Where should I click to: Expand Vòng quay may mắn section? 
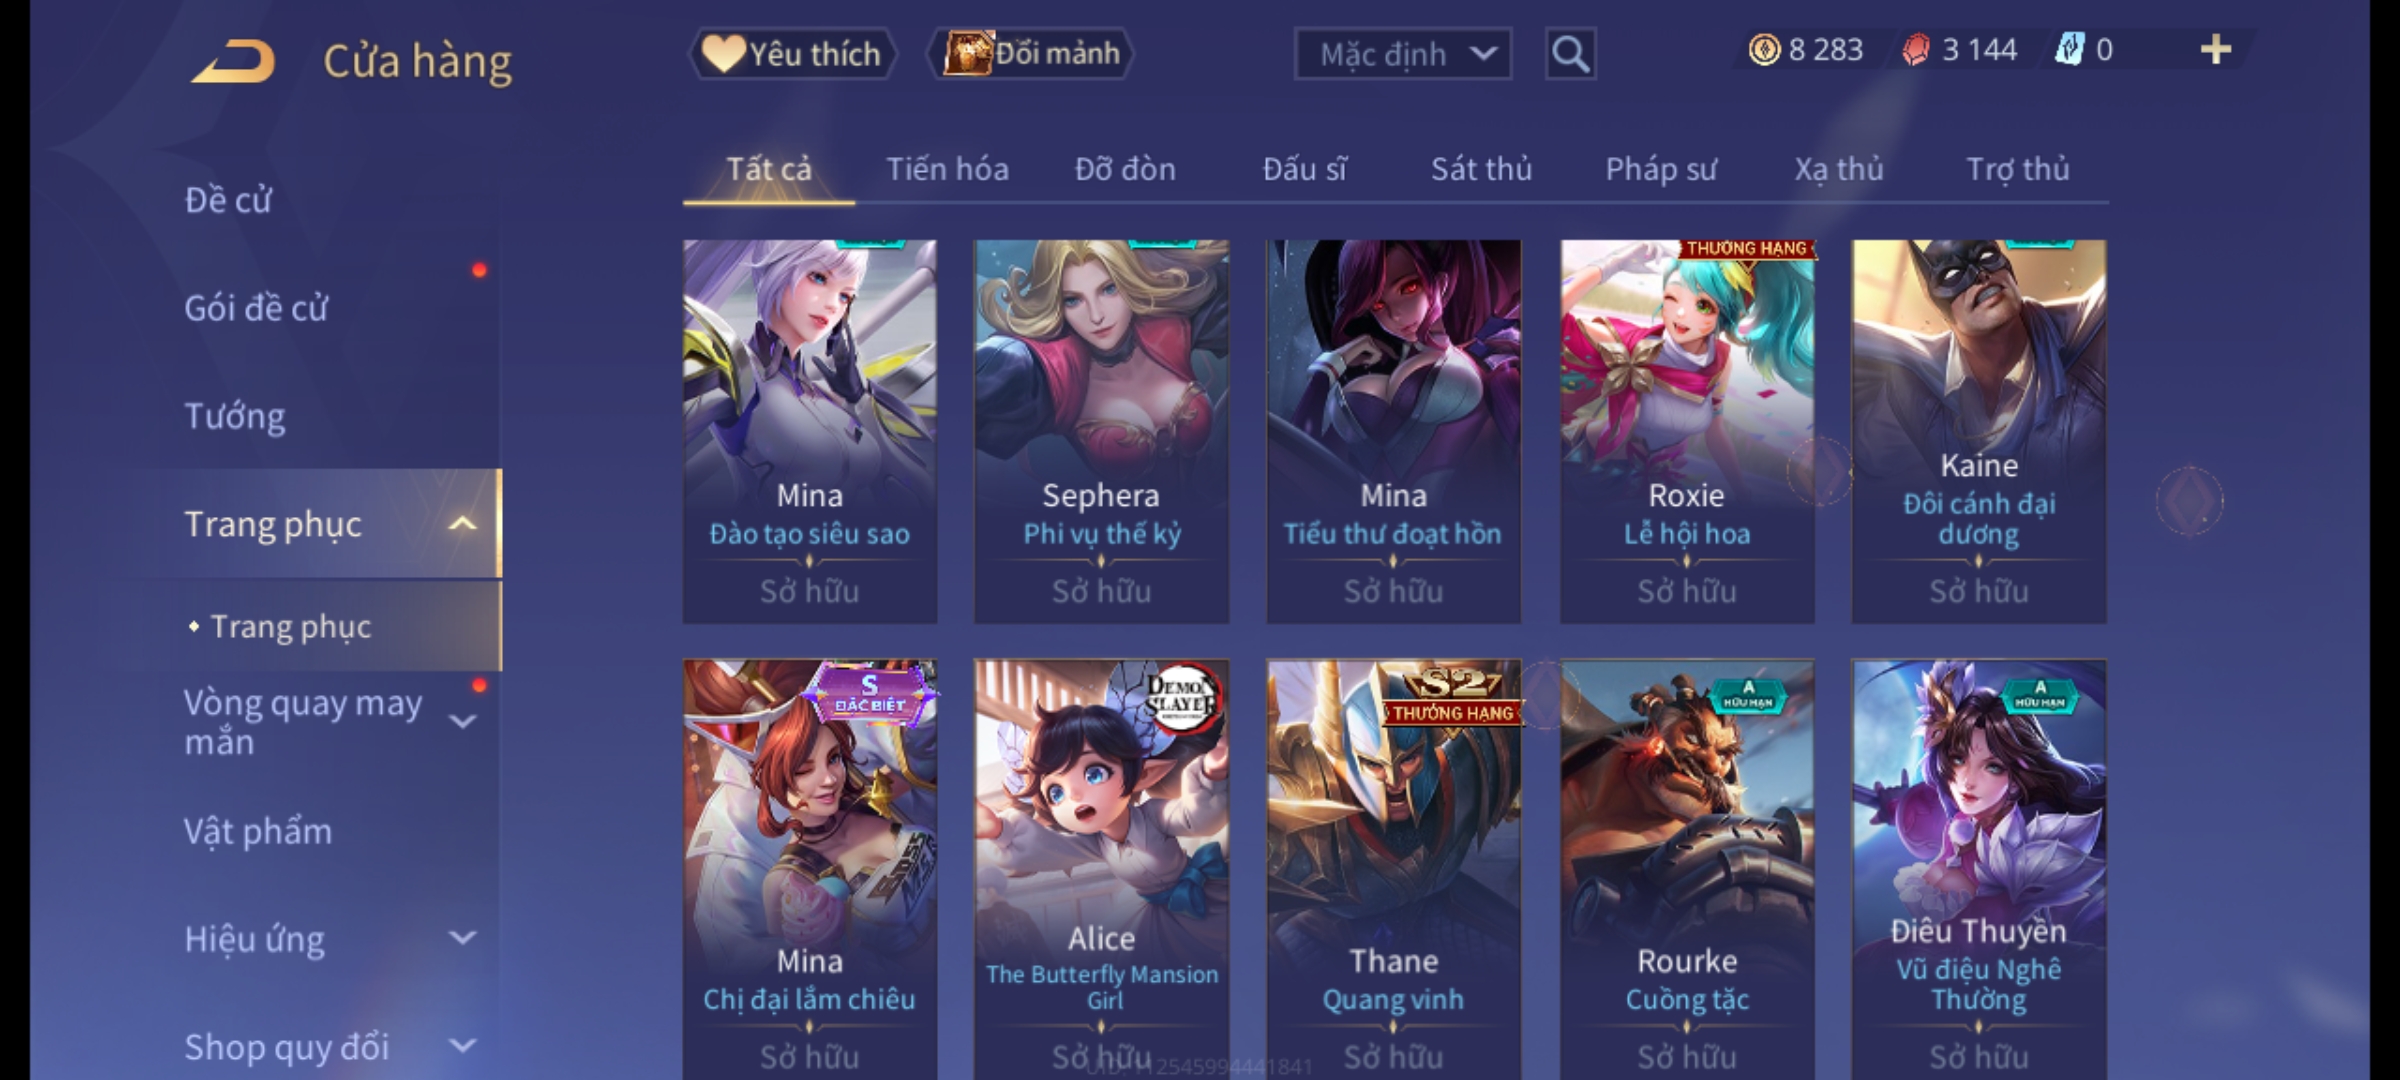pos(462,720)
